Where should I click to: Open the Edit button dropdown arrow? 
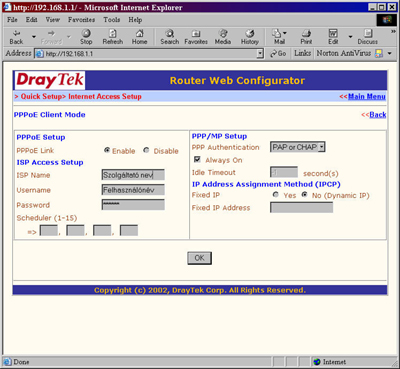[350, 36]
